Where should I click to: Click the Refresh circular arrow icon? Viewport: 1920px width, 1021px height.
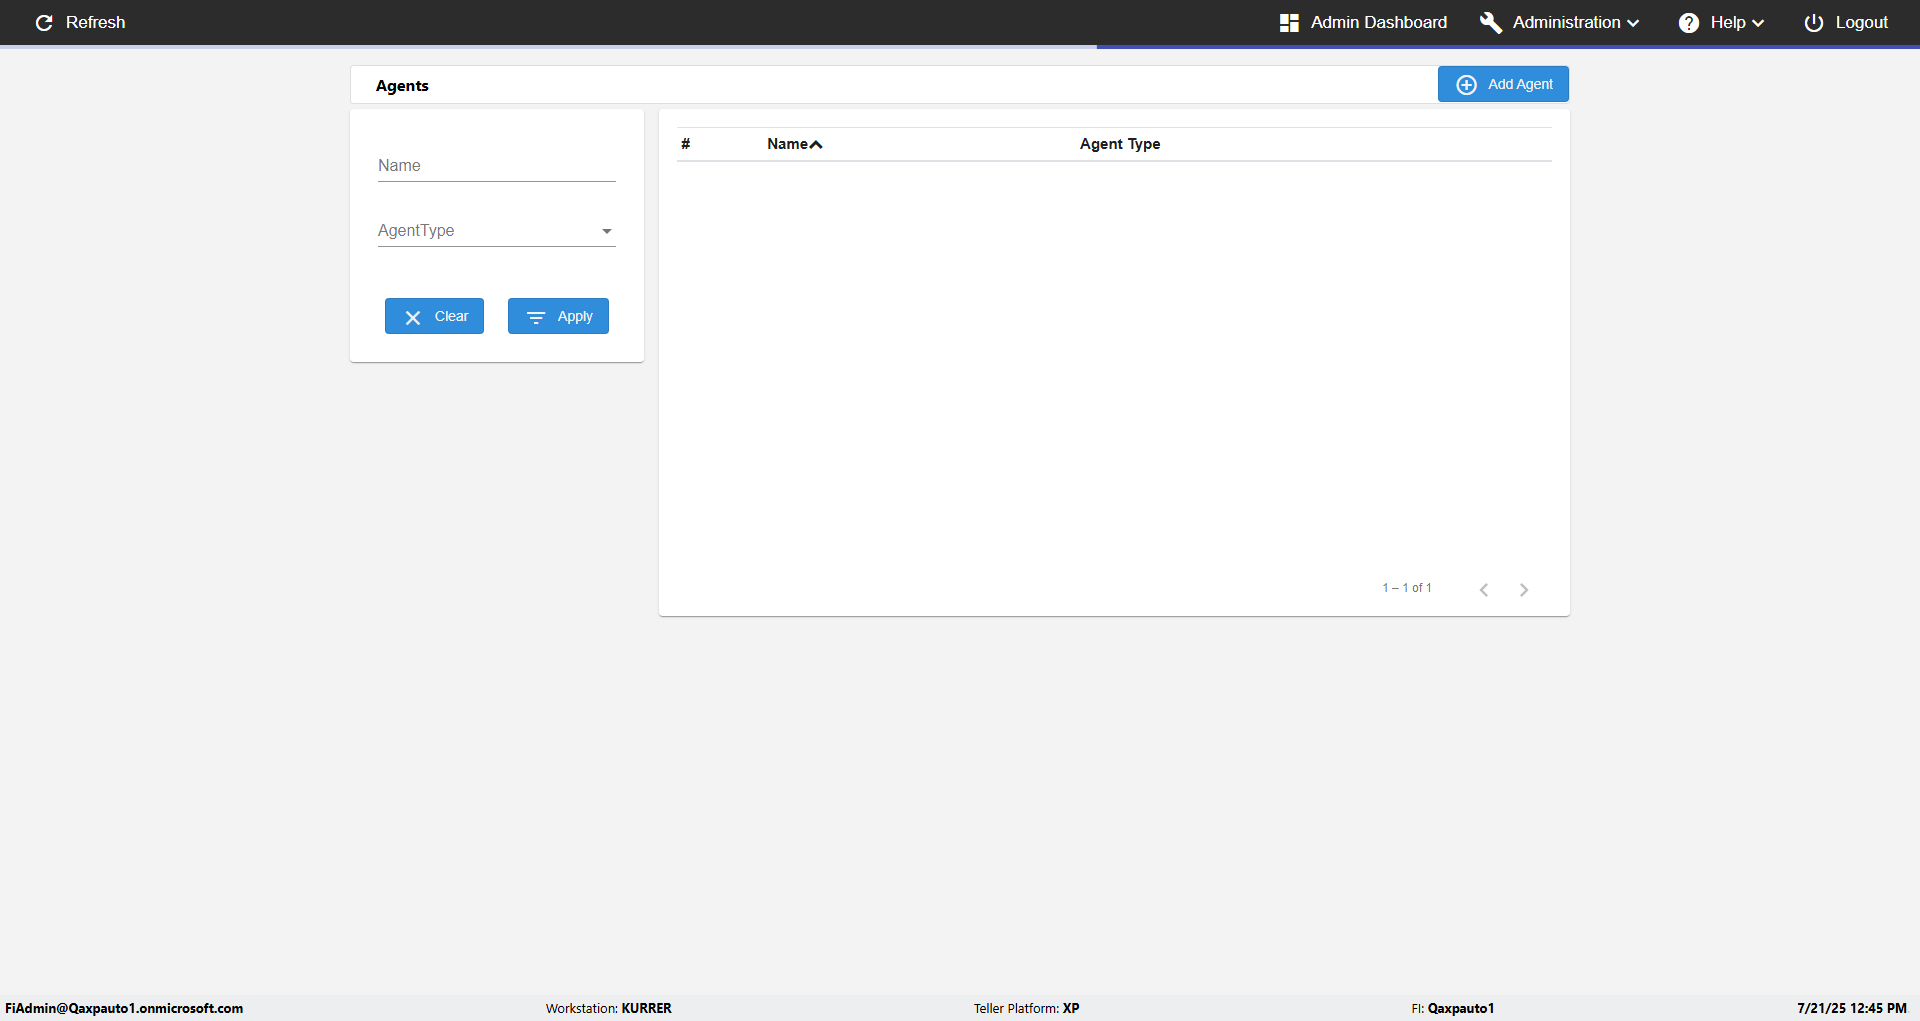44,22
